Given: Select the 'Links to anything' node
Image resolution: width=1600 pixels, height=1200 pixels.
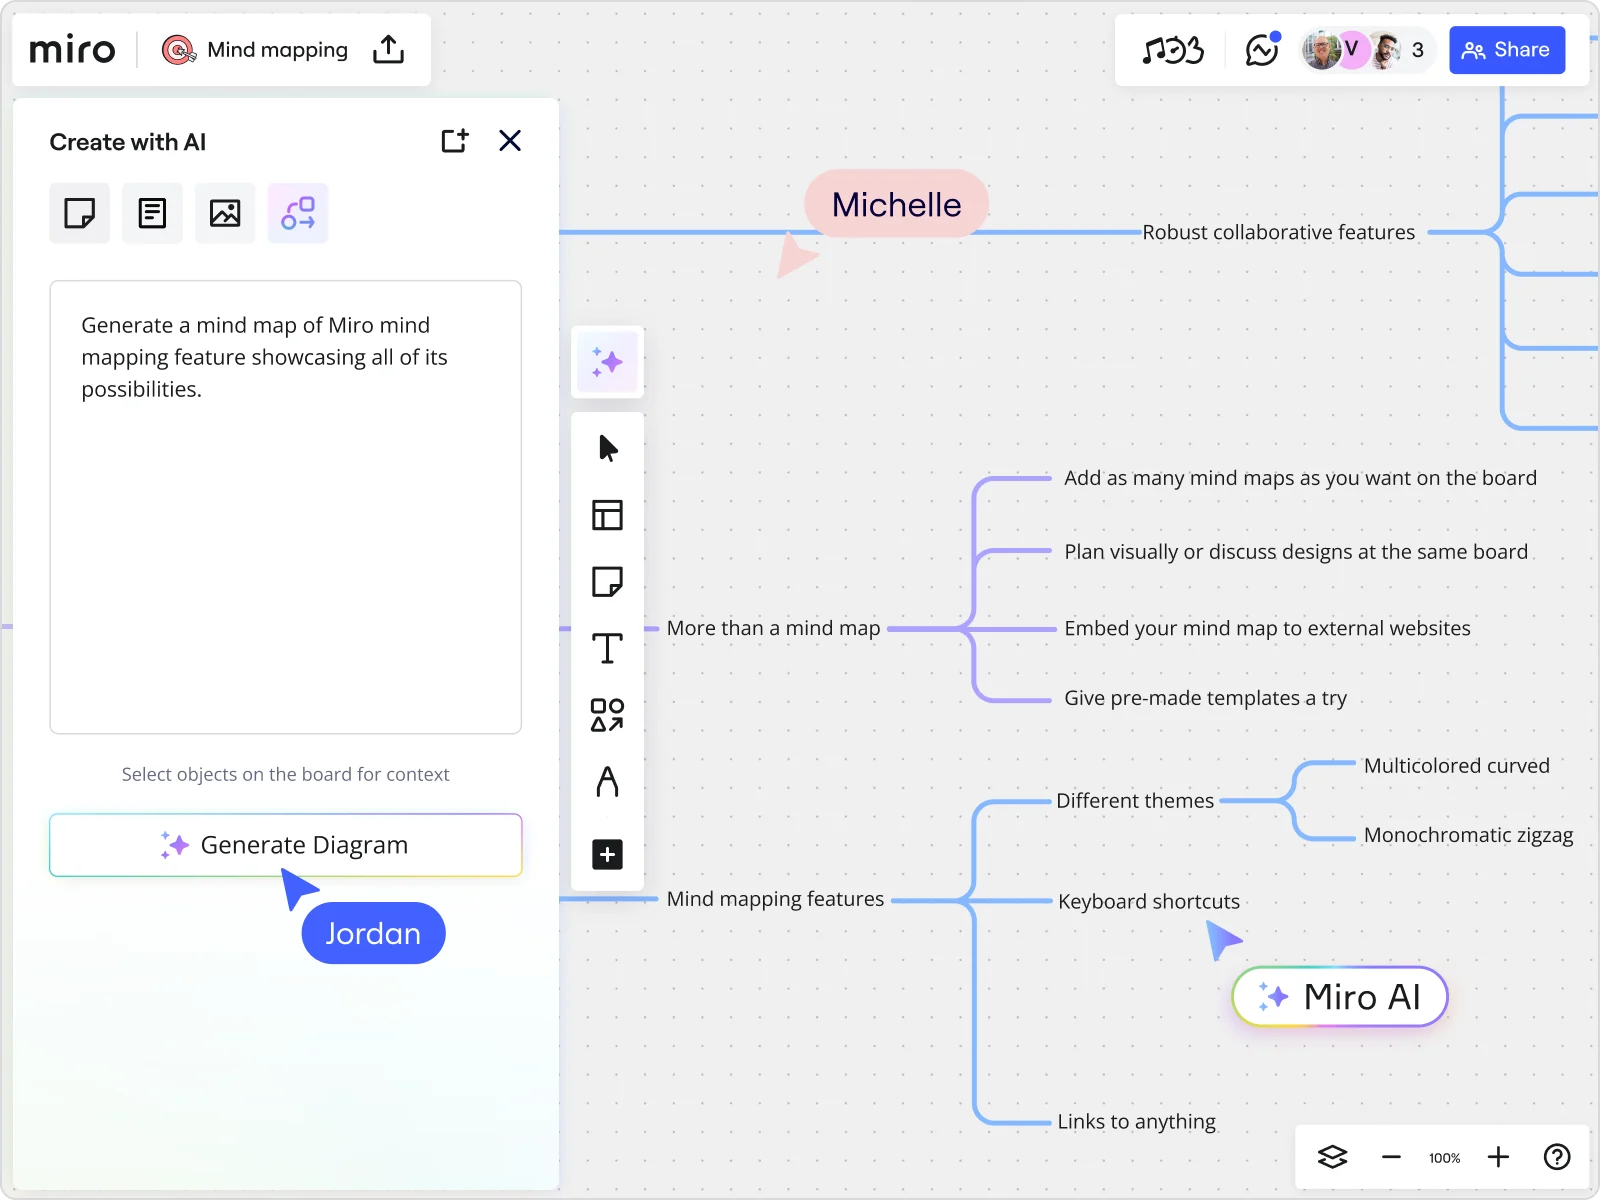Looking at the screenshot, I should pos(1137,1122).
